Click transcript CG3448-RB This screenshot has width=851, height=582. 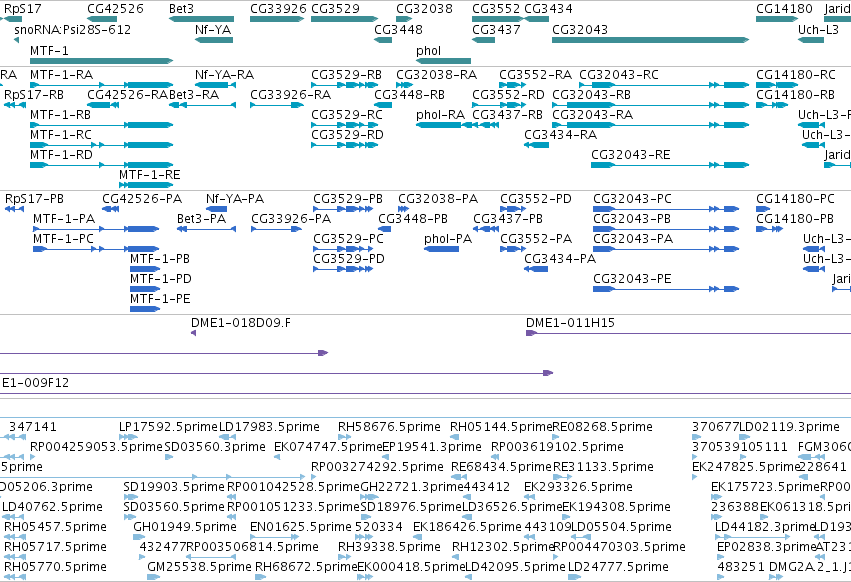[x=410, y=95]
